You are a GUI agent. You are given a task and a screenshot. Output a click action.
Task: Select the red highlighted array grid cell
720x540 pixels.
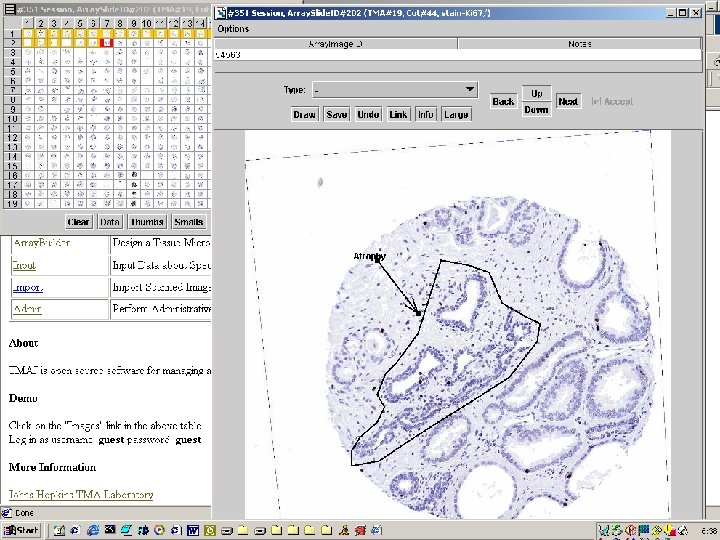click(x=106, y=43)
